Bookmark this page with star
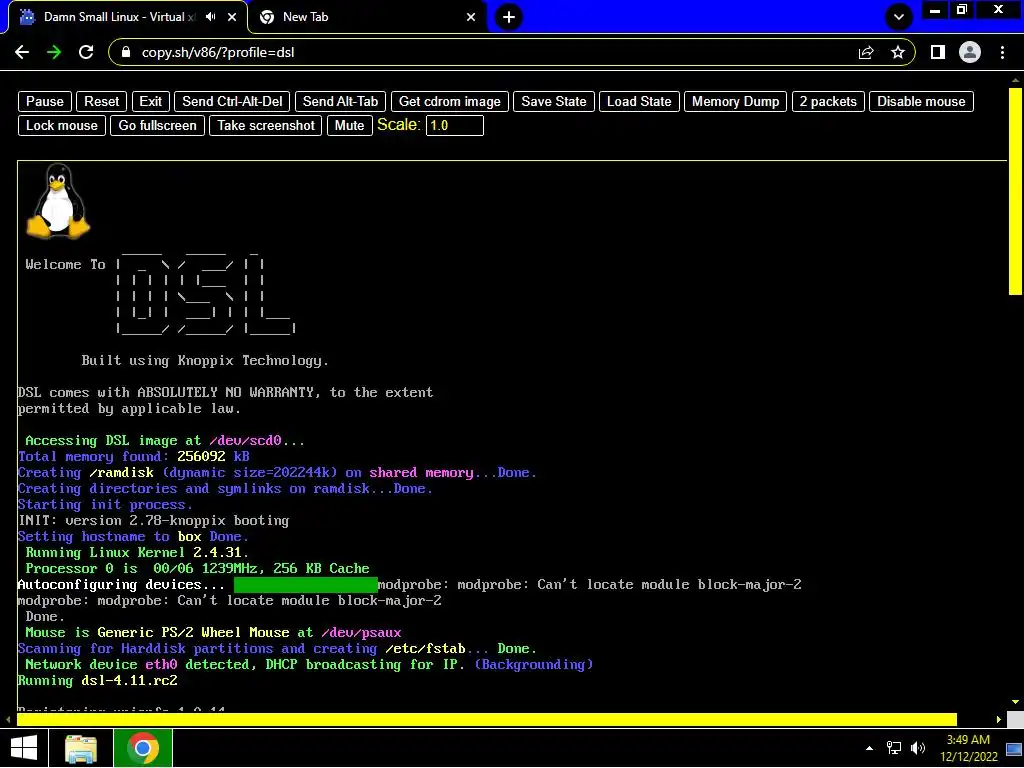 898,52
